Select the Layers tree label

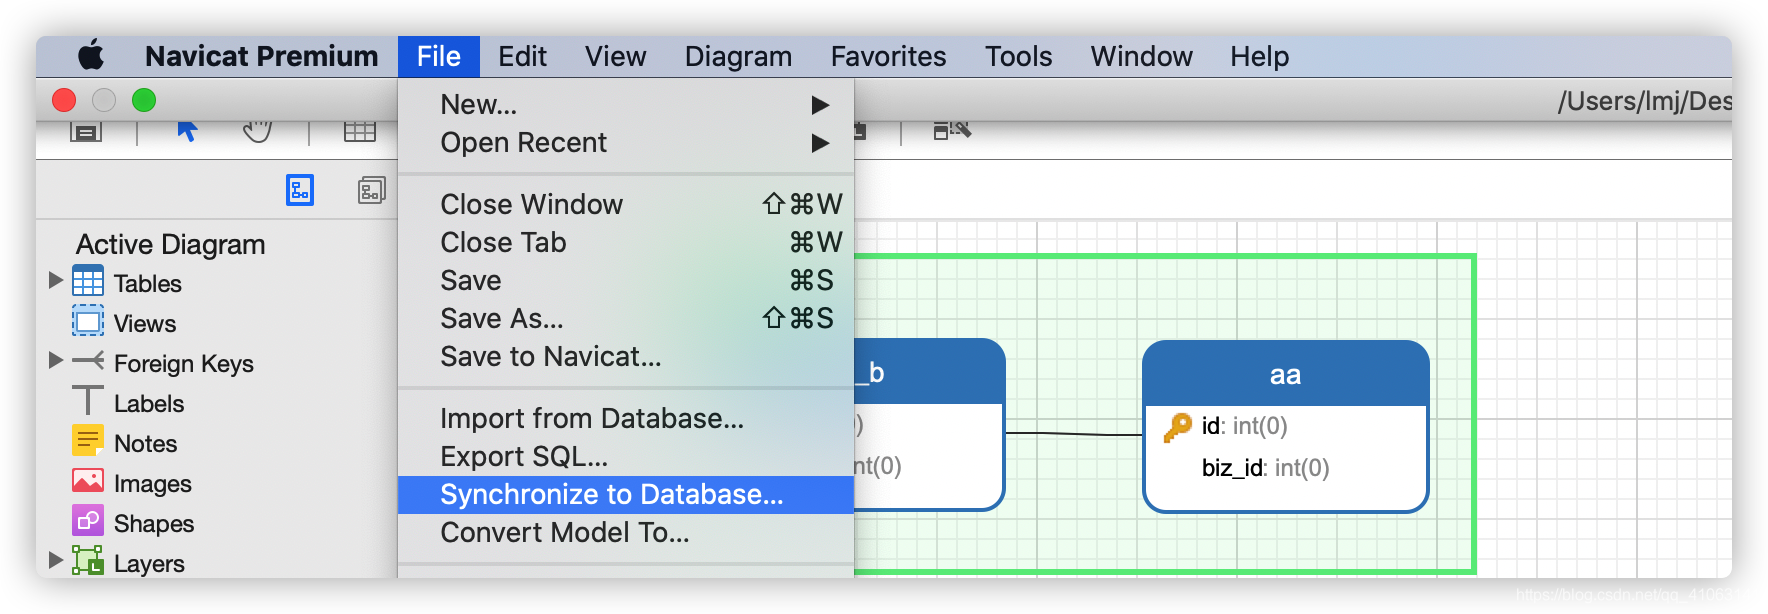click(149, 564)
